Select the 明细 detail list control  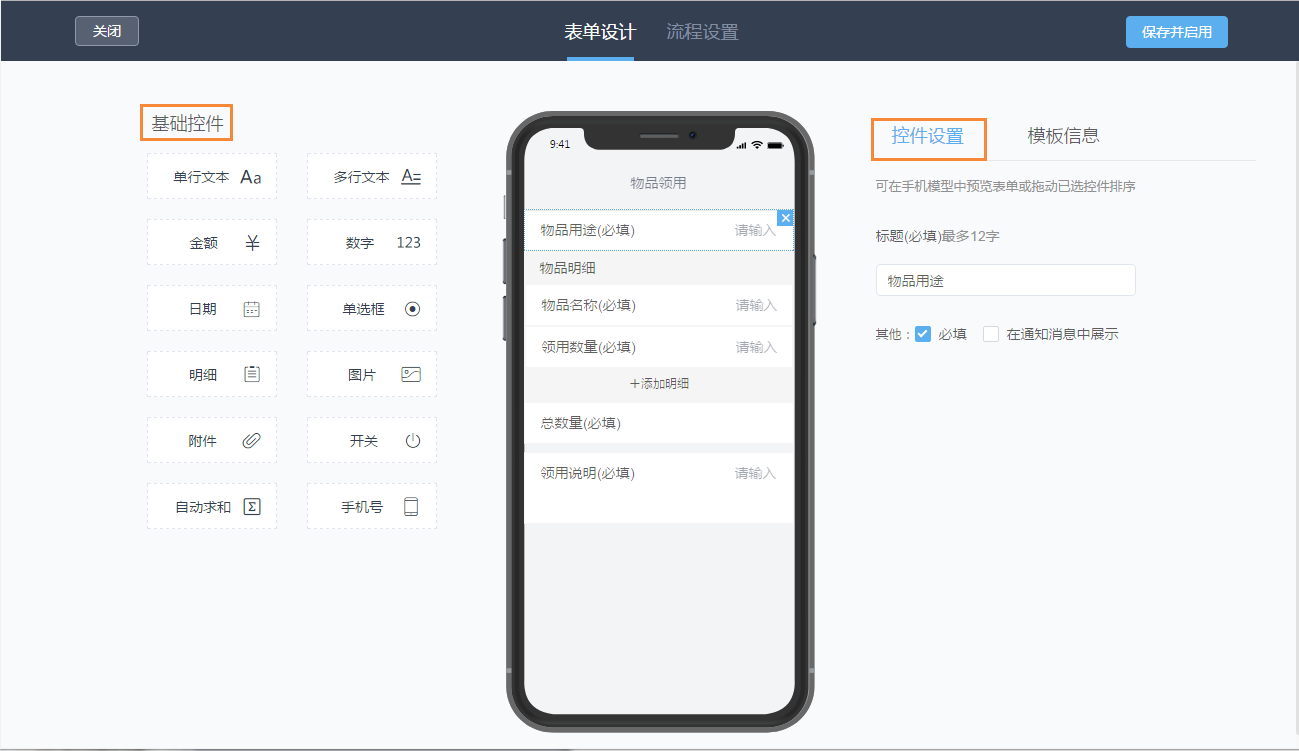[211, 374]
